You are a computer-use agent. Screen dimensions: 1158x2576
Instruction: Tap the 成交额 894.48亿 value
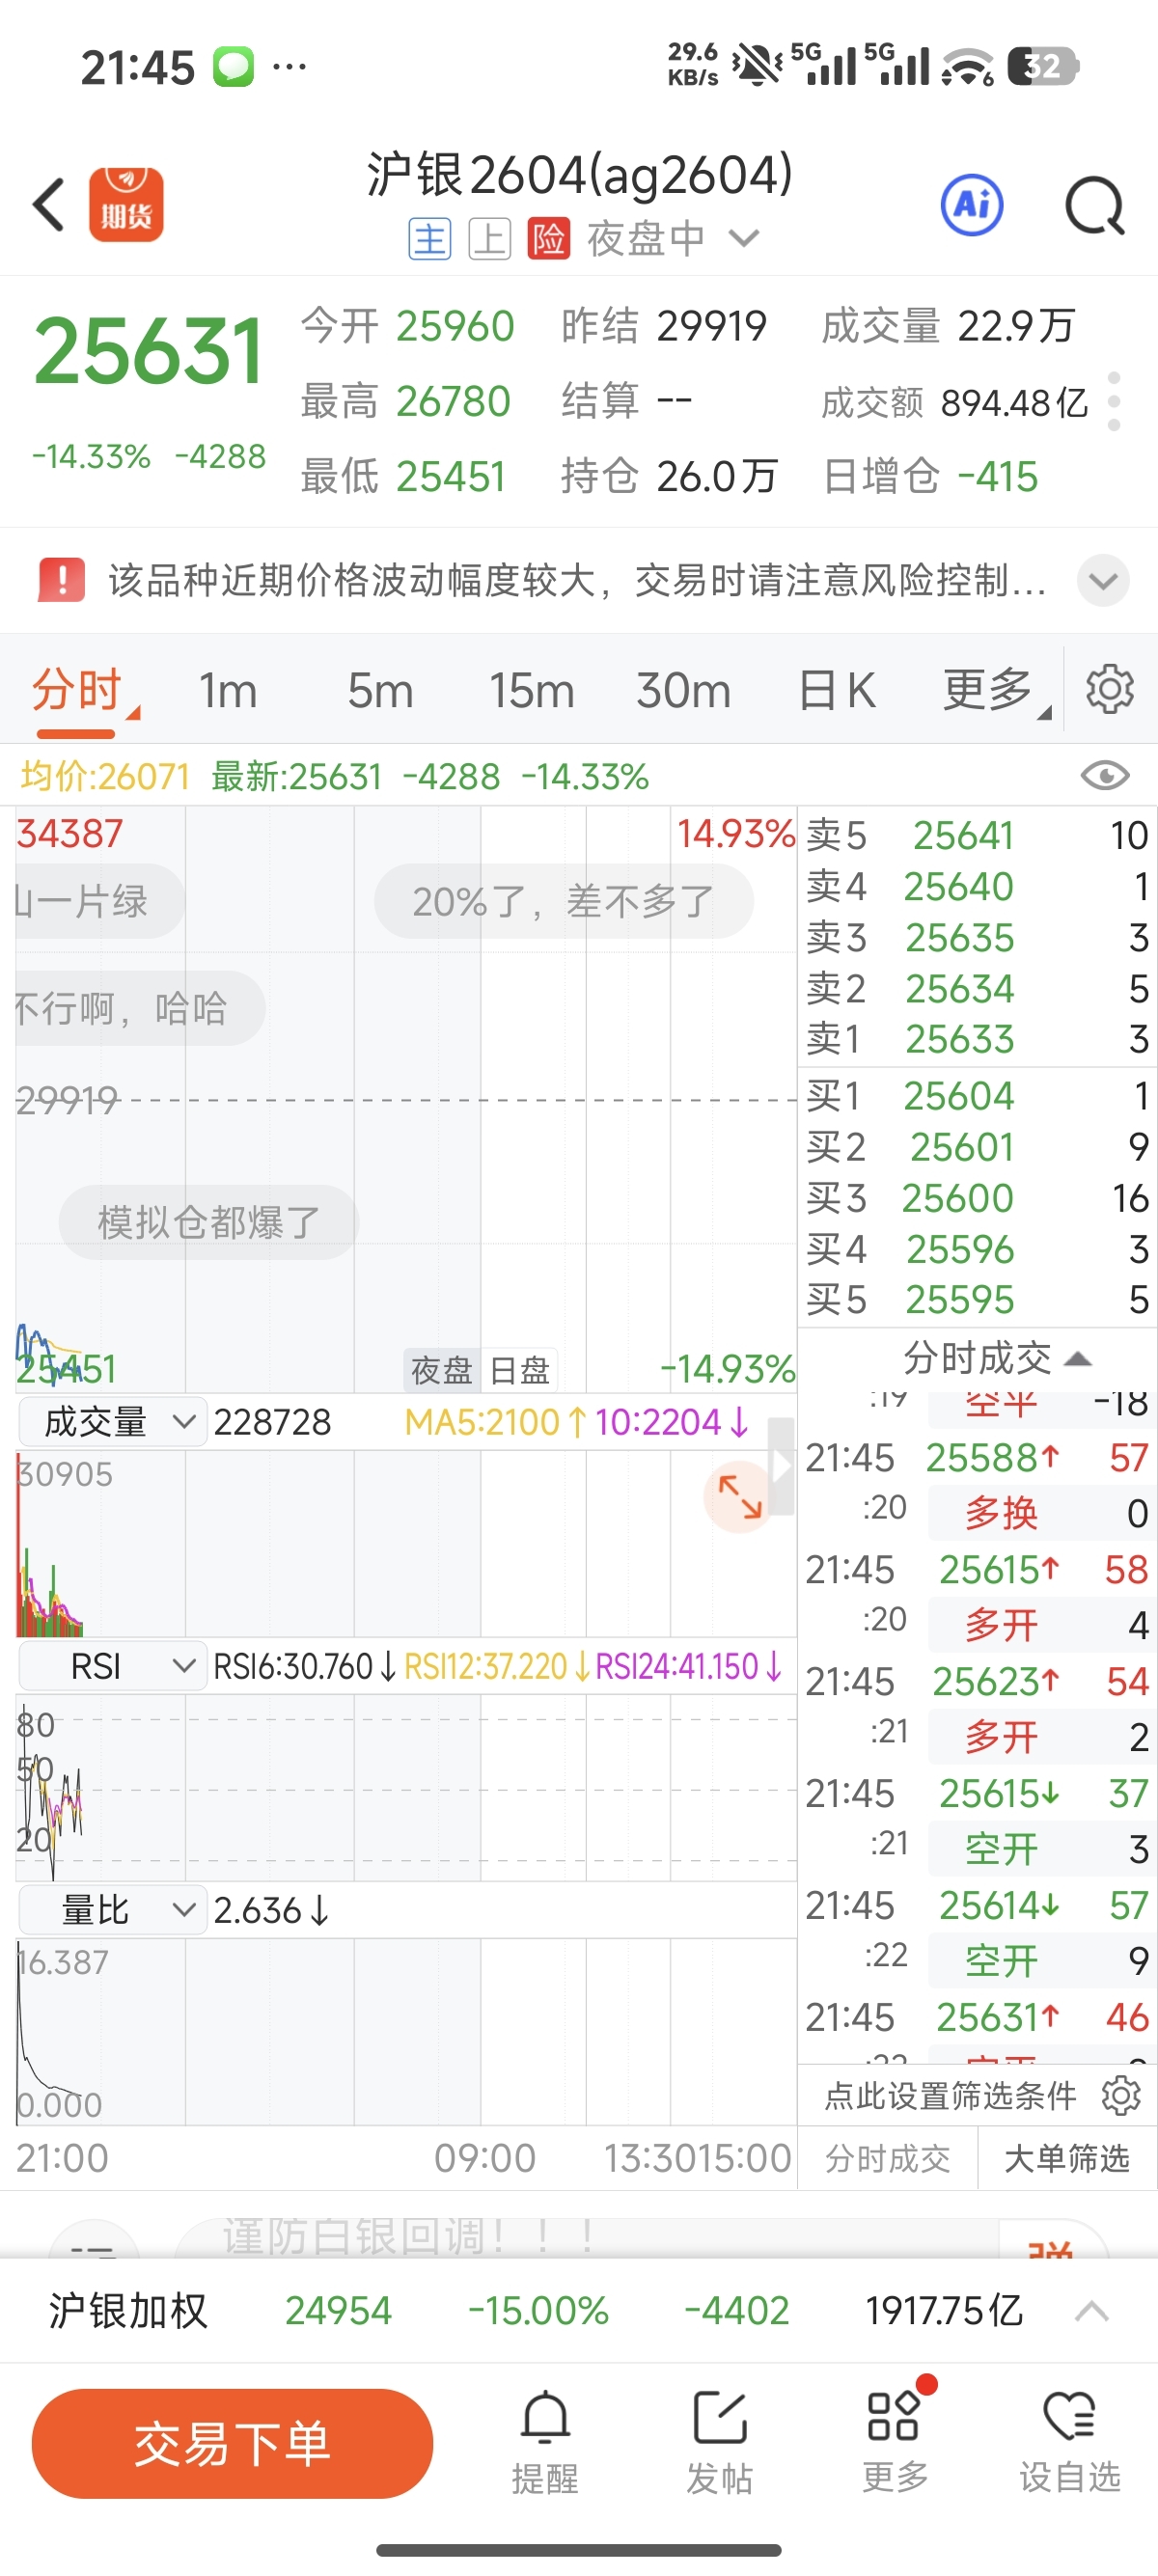954,402
